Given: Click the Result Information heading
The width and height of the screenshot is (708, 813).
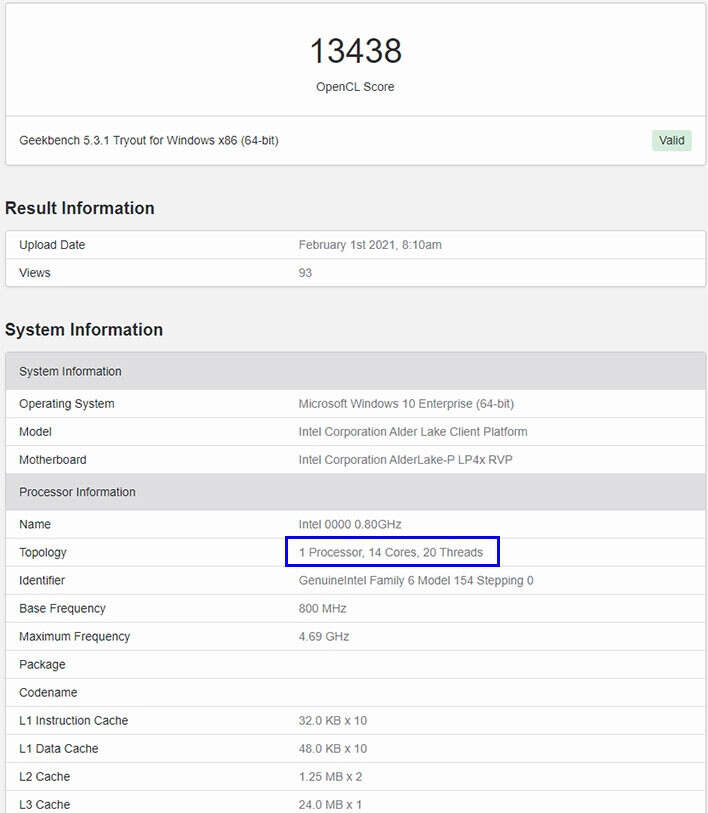Looking at the screenshot, I should click(x=80, y=208).
